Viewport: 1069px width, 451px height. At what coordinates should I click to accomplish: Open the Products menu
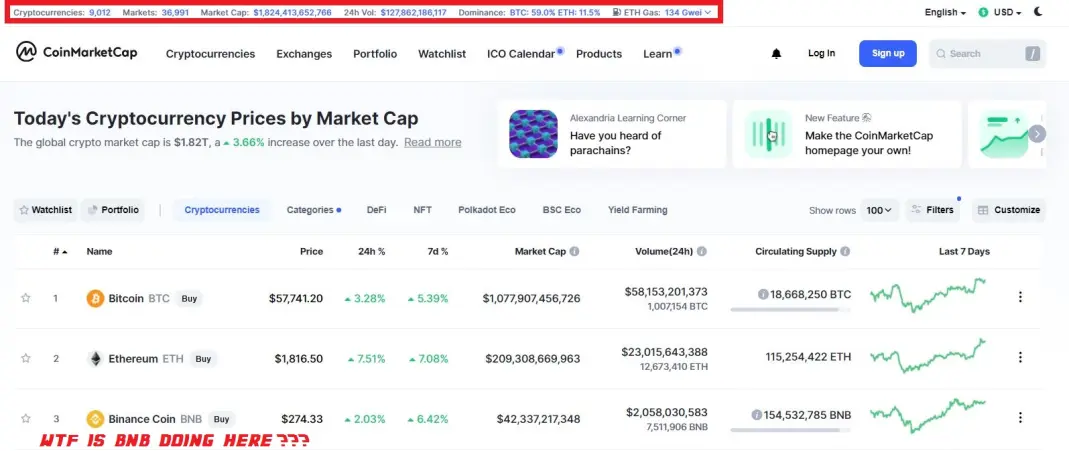[599, 54]
